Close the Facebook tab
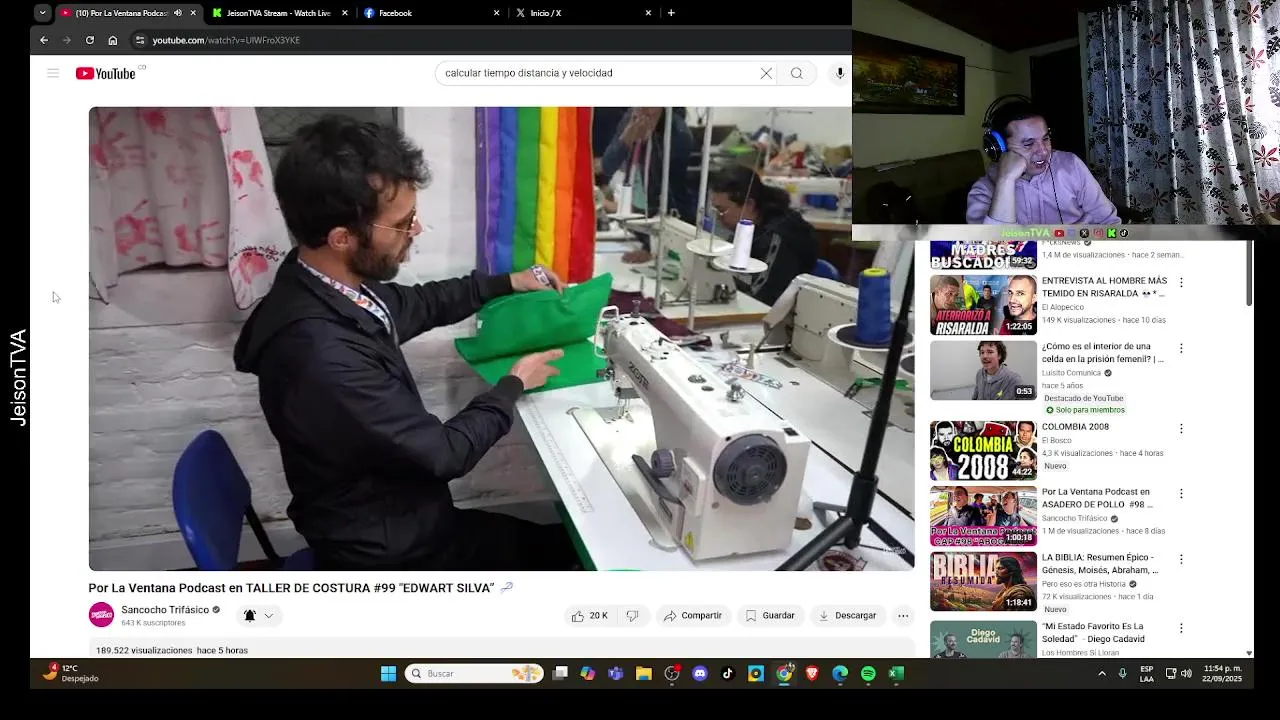 [x=497, y=13]
